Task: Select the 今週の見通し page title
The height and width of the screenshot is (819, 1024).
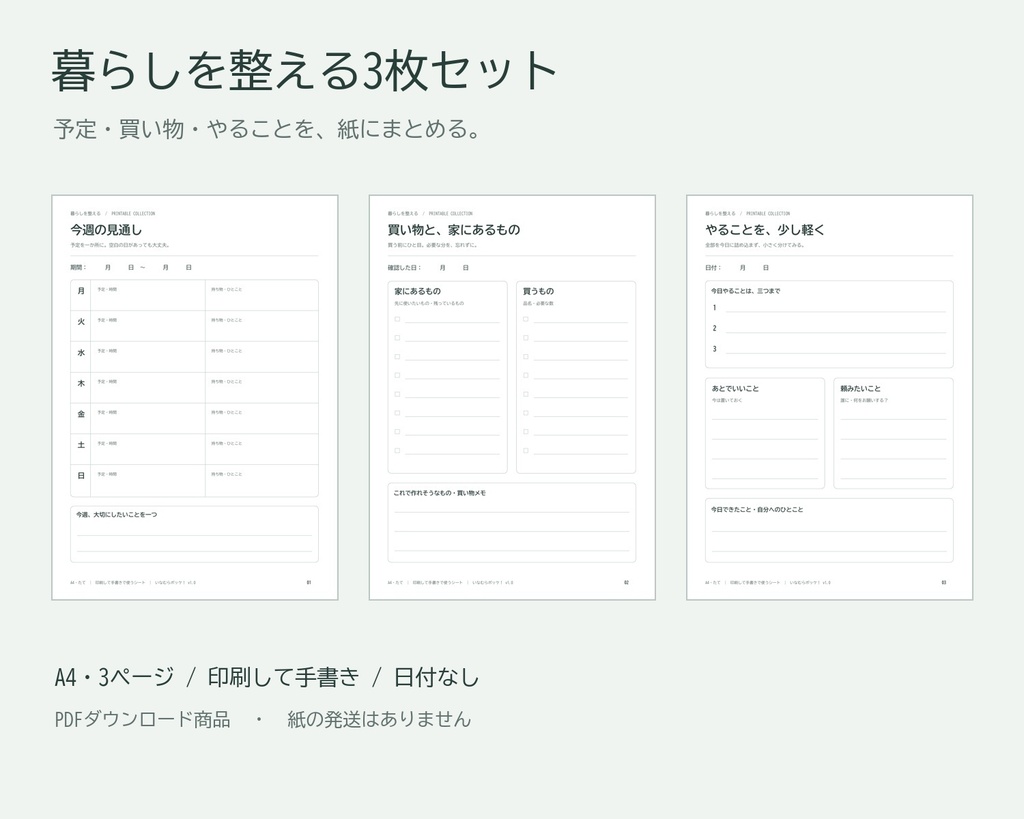Action: pyautogui.click(x=106, y=230)
